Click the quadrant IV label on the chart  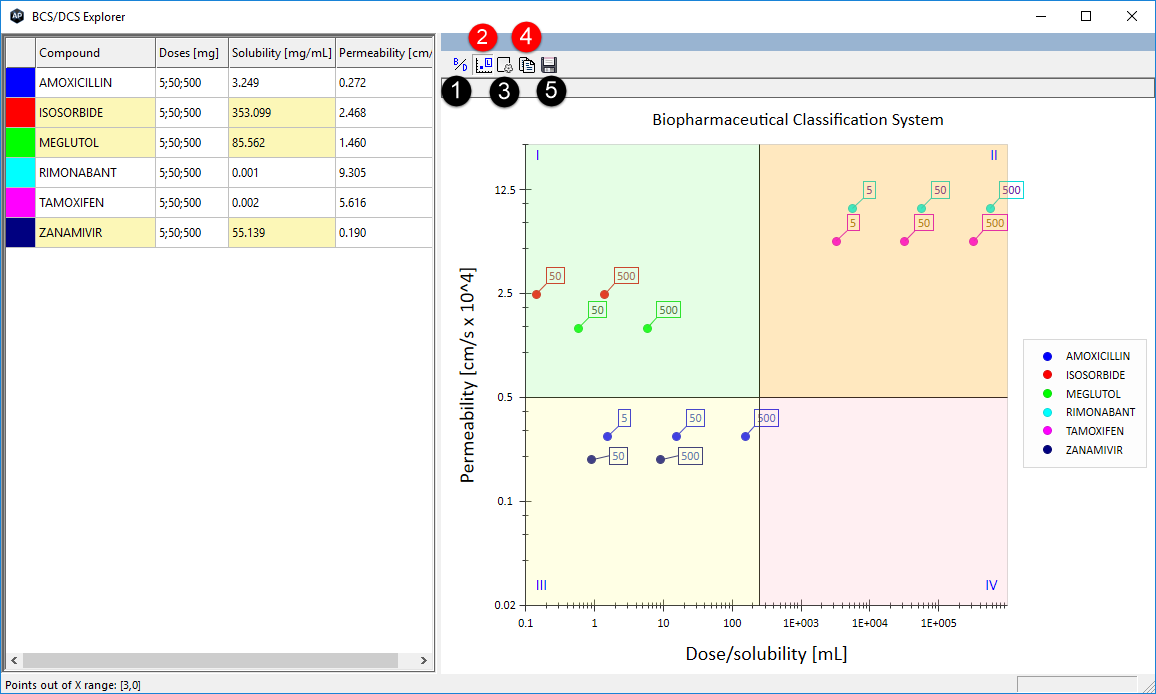click(991, 585)
